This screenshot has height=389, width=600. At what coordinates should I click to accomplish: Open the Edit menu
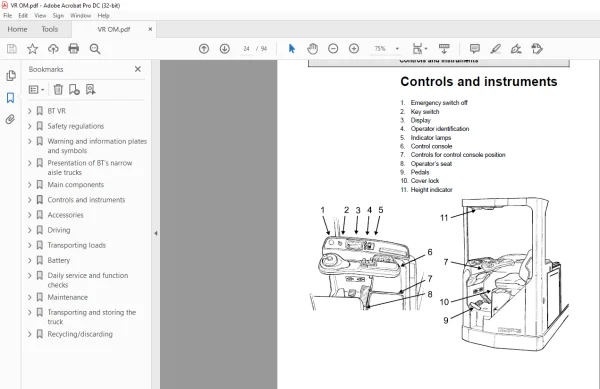pyautogui.click(x=23, y=16)
